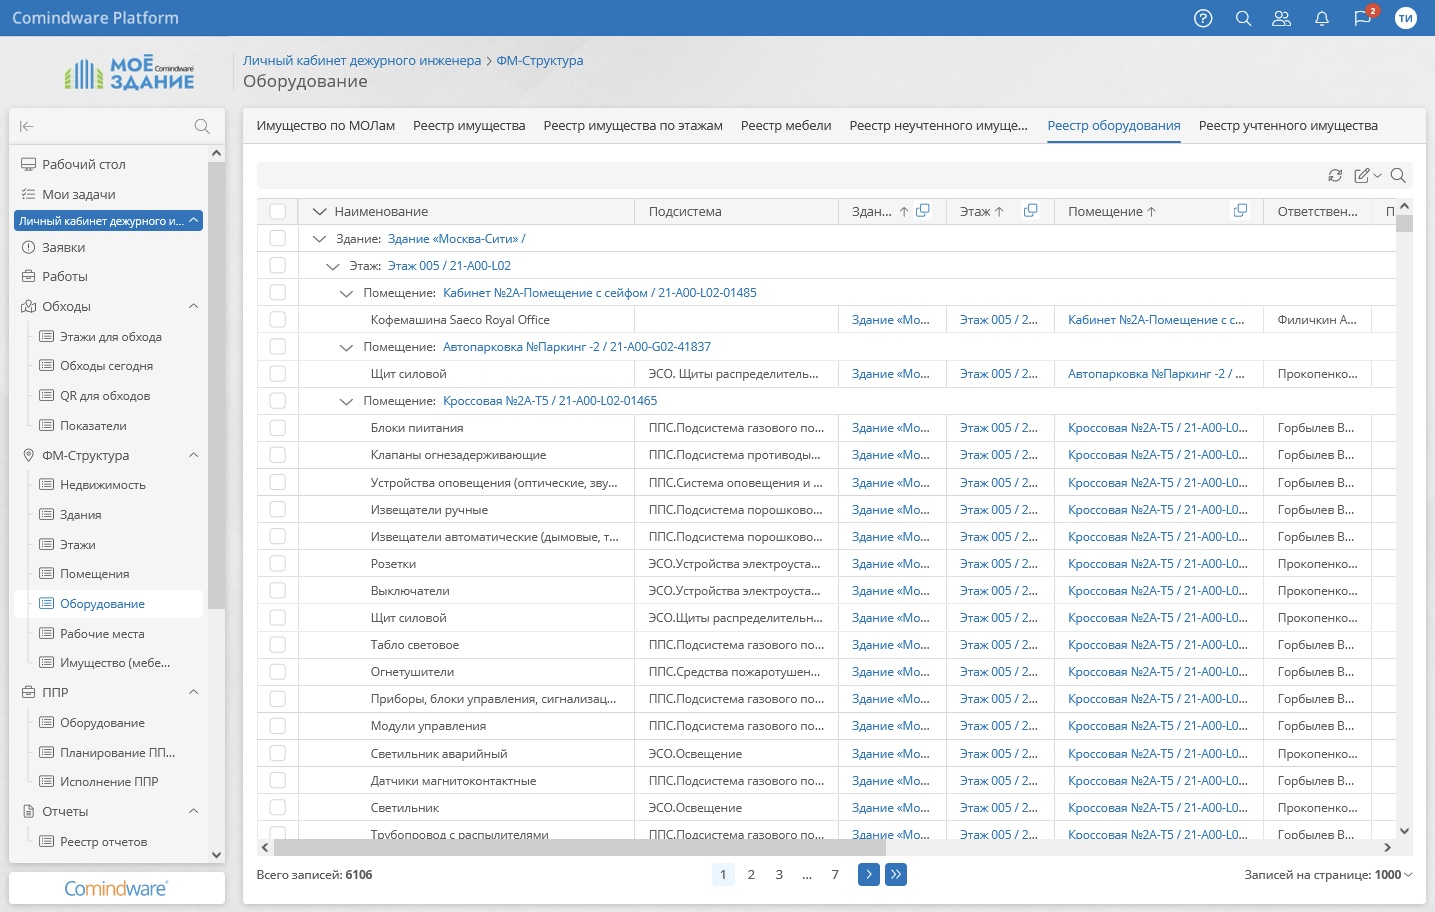Tick checkbox for Выключатели row
Screen dimensions: 1435x912
[278, 591]
